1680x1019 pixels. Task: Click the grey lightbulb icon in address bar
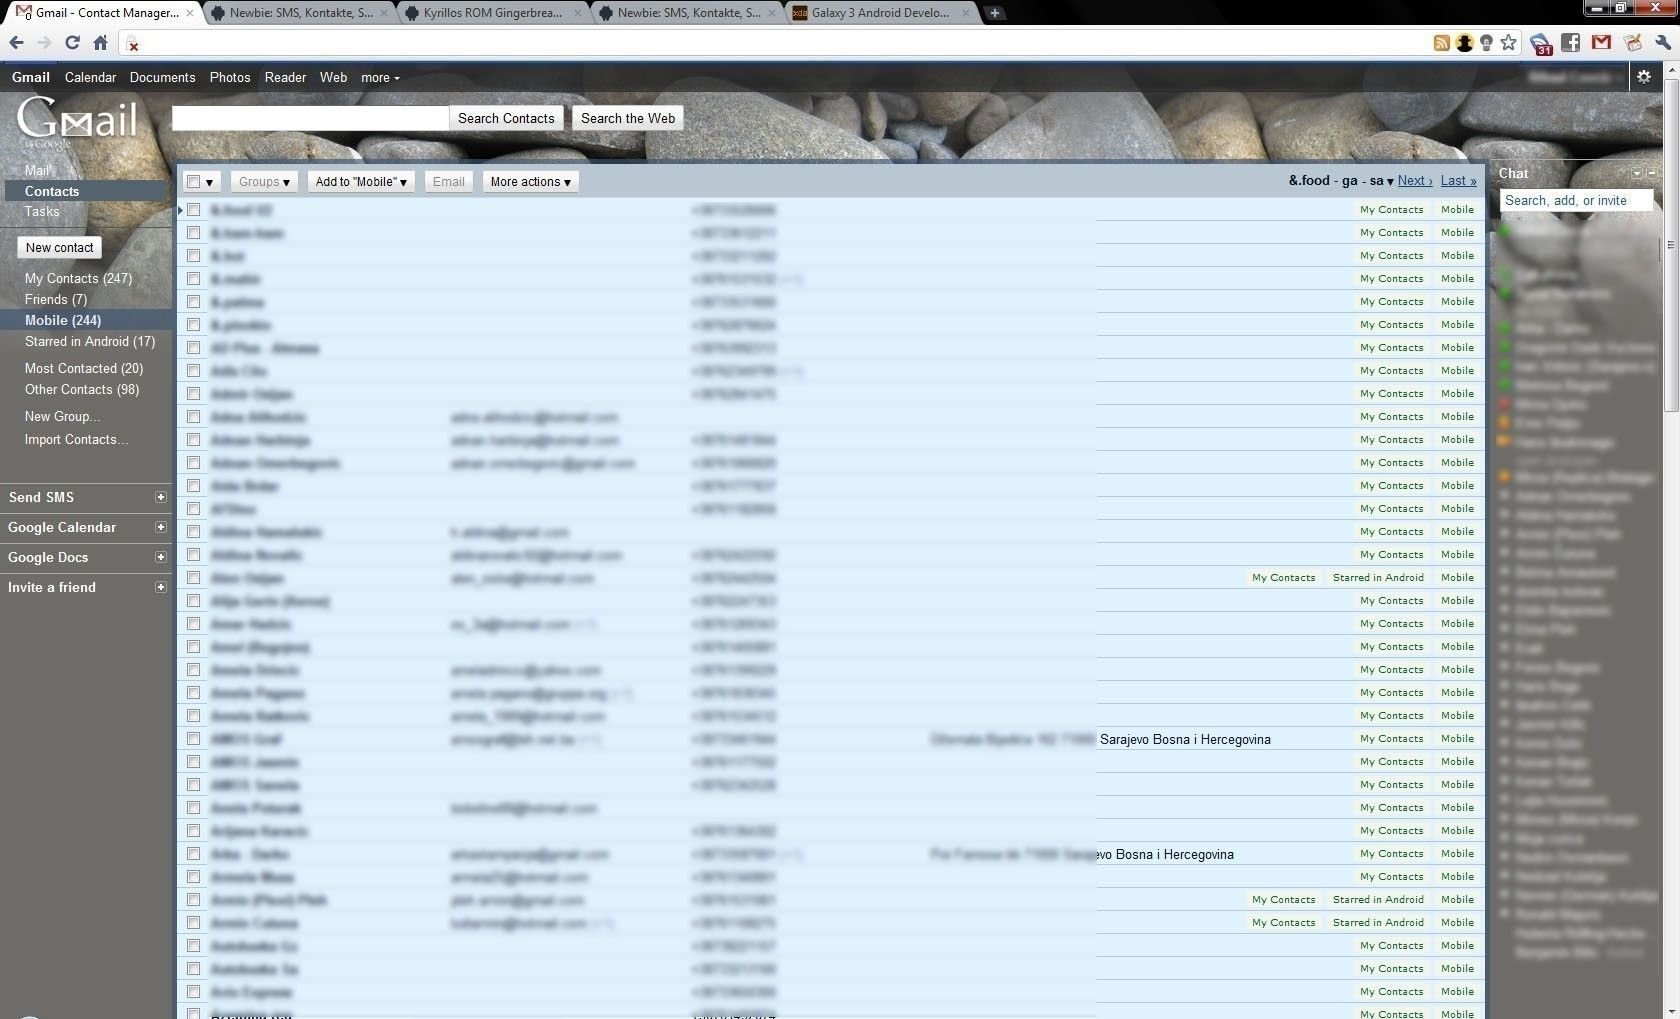[1487, 43]
